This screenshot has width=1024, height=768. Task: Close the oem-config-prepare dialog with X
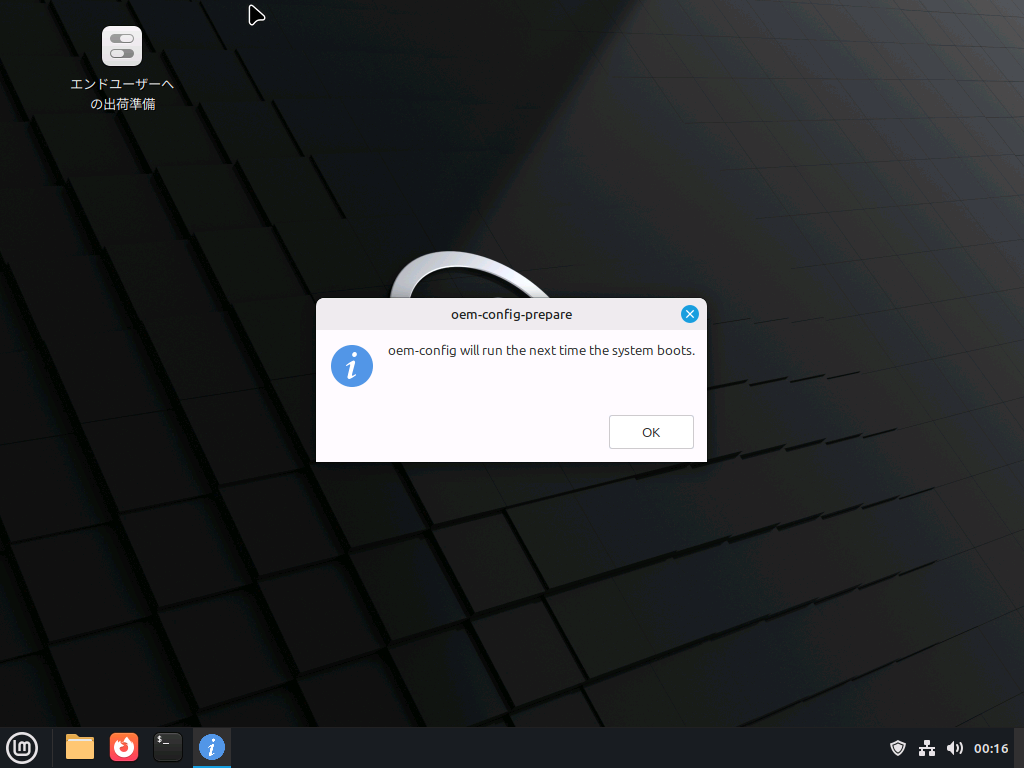[689, 314]
